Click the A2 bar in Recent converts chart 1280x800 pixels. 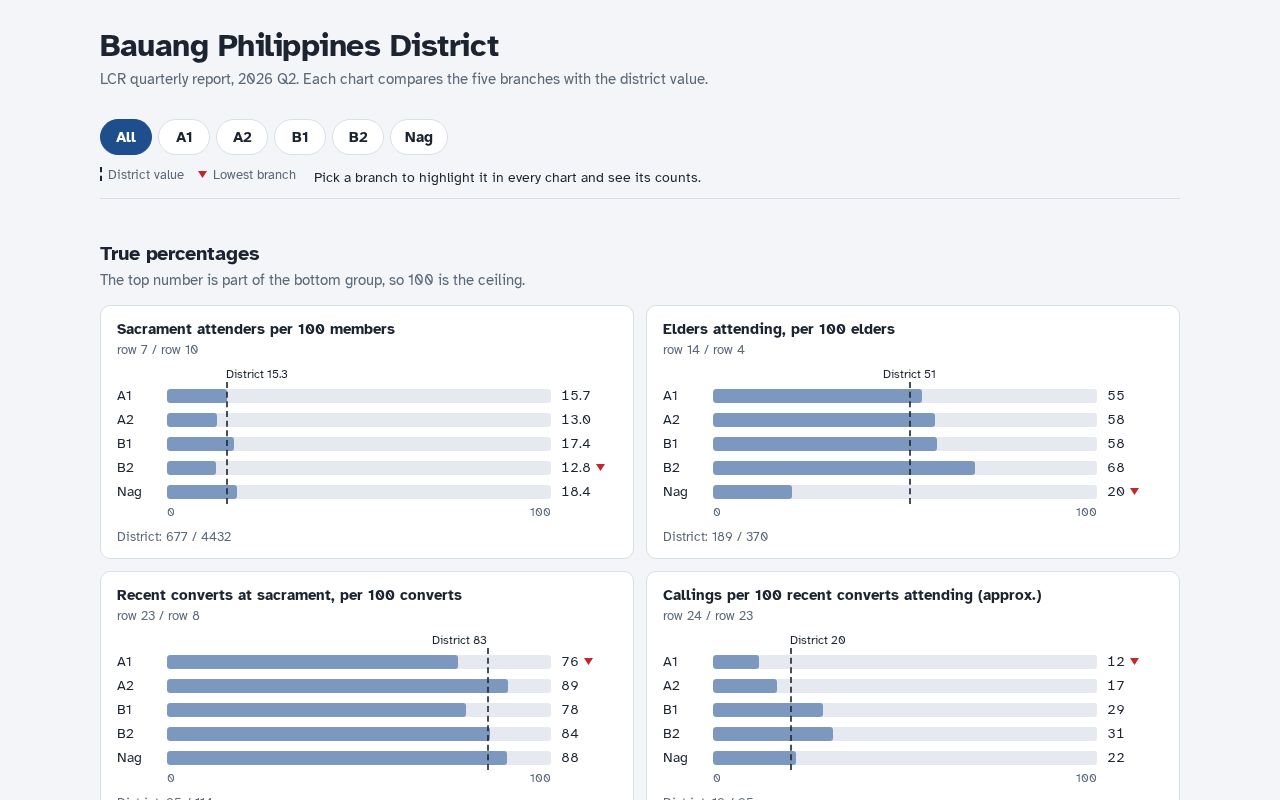coord(338,686)
